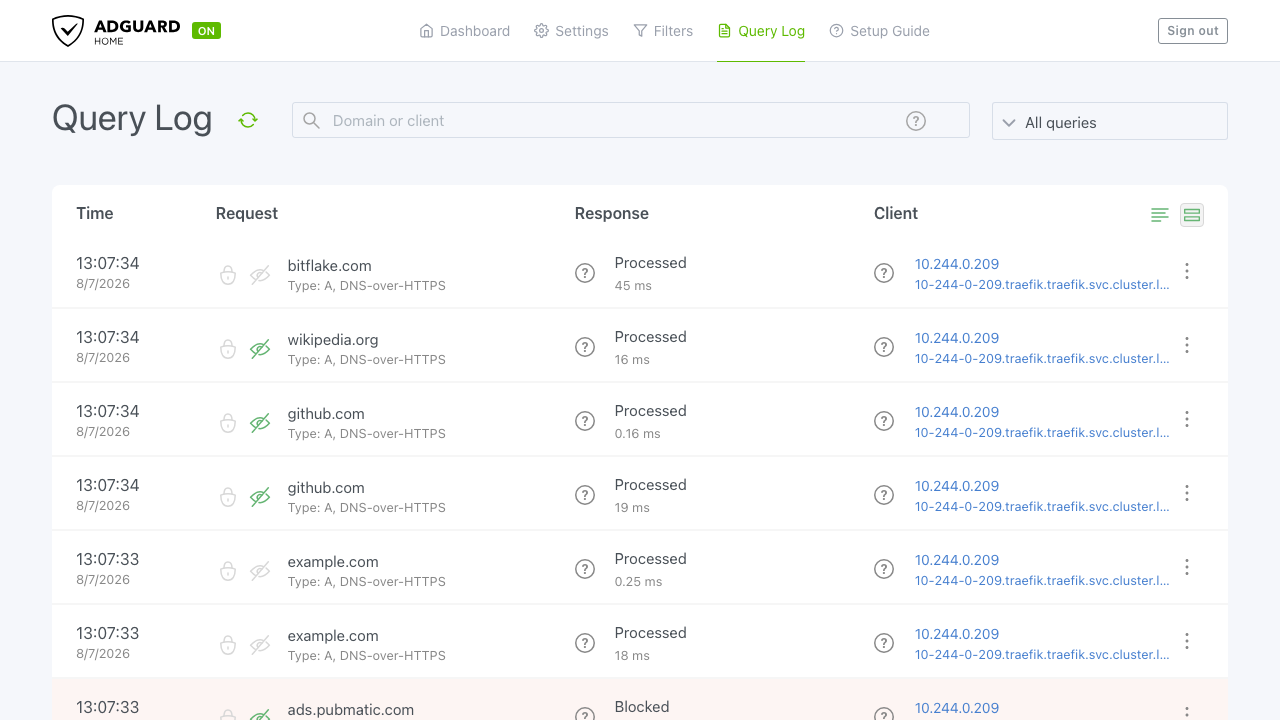1280x720 pixels.
Task: Click the lock icon in the github.com 19 ms row
Action: coord(228,497)
